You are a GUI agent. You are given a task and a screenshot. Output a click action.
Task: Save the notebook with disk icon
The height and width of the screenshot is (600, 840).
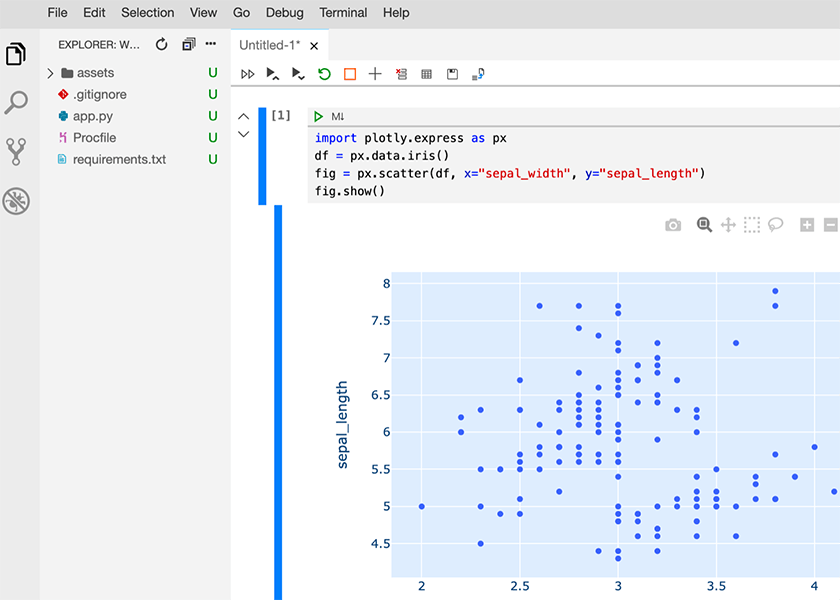click(x=452, y=74)
